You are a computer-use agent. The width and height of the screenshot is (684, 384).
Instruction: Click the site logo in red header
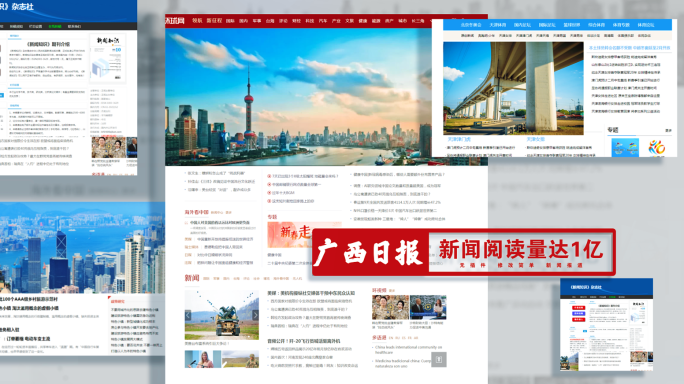pyautogui.click(x=175, y=21)
